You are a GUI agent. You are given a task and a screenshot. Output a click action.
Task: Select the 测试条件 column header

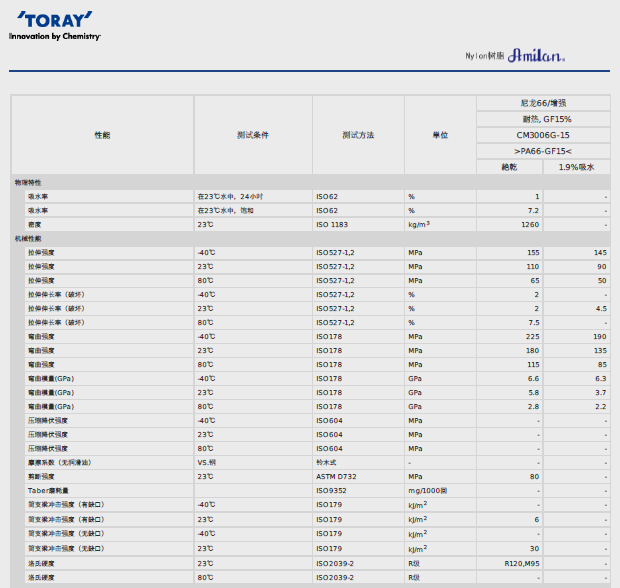point(253,135)
